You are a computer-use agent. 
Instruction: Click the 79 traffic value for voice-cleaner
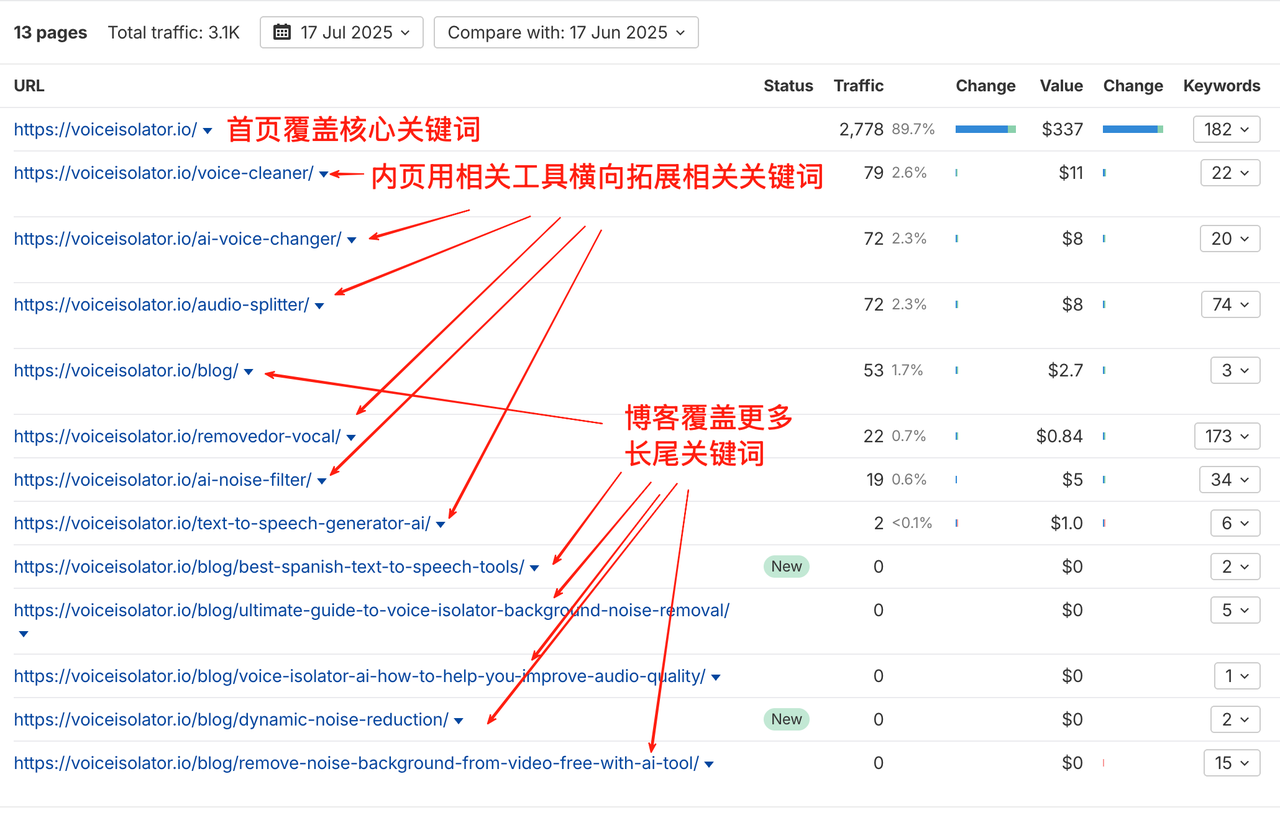pos(874,174)
